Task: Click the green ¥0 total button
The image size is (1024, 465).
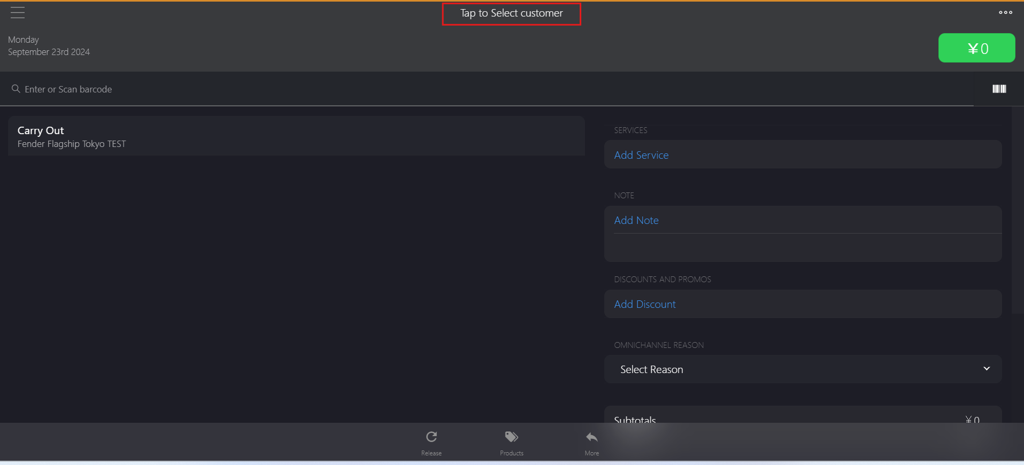Action: click(x=977, y=48)
